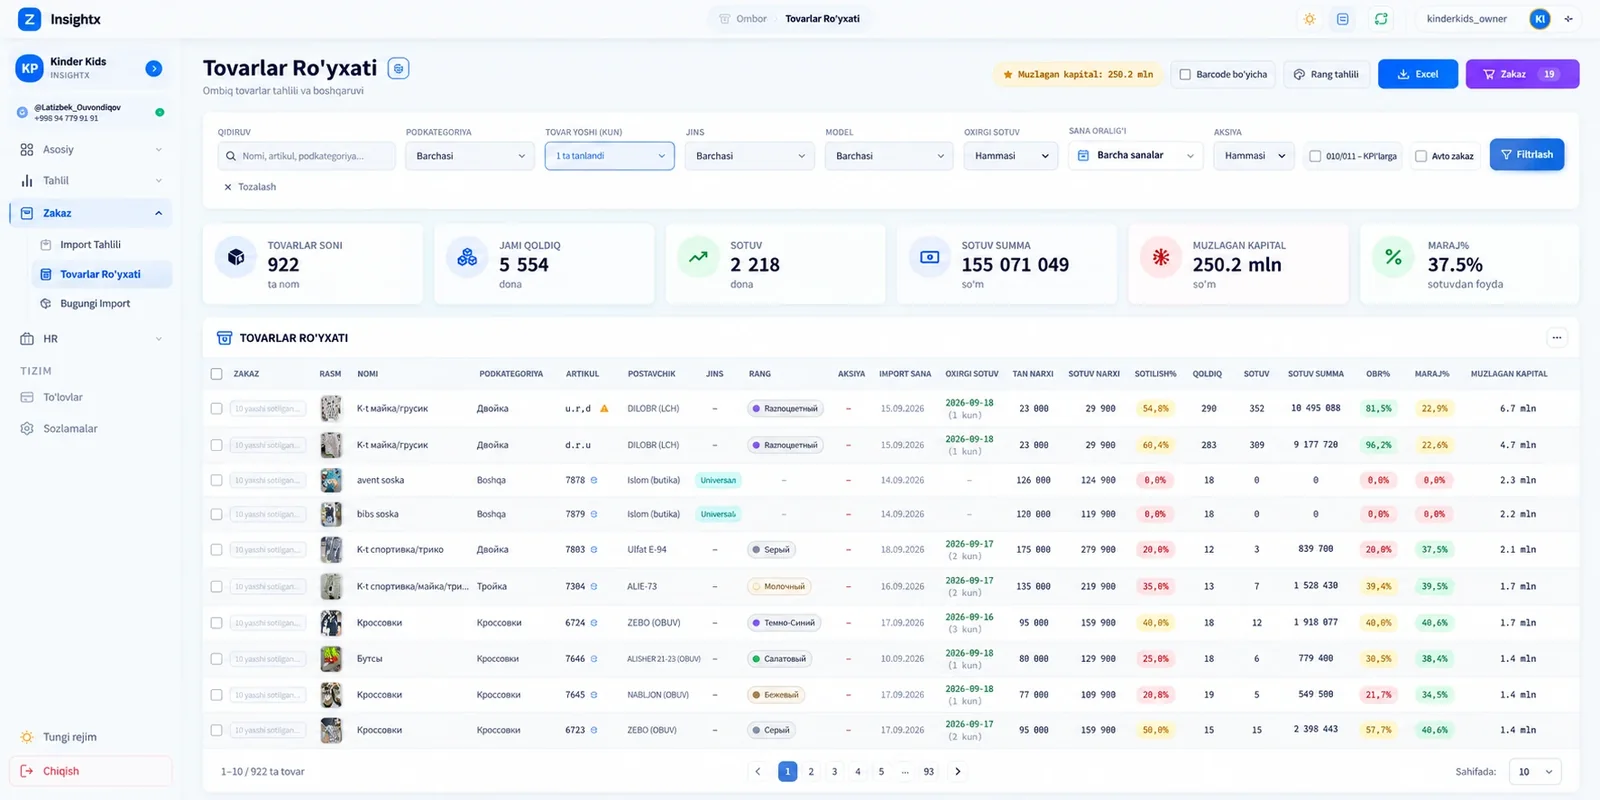1600x800 pixels.
Task: Open the Tovar yoshi dropdown
Action: point(610,156)
